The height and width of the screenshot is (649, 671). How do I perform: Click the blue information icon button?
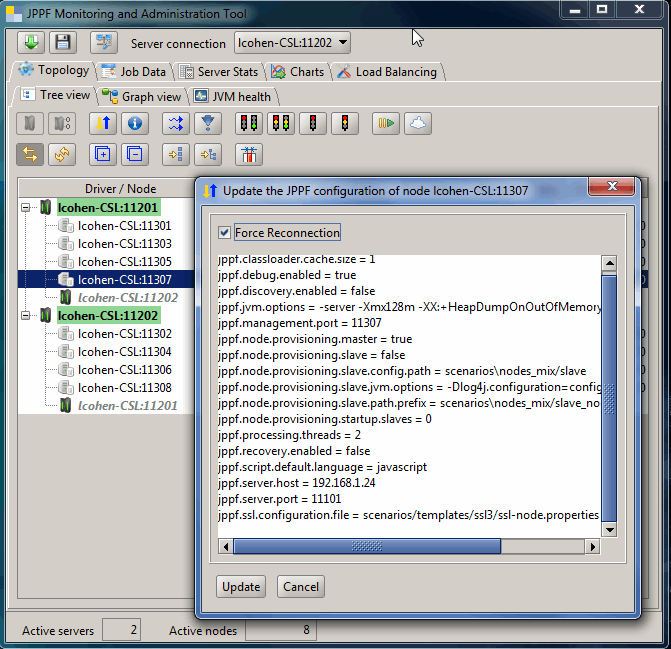(x=135, y=123)
